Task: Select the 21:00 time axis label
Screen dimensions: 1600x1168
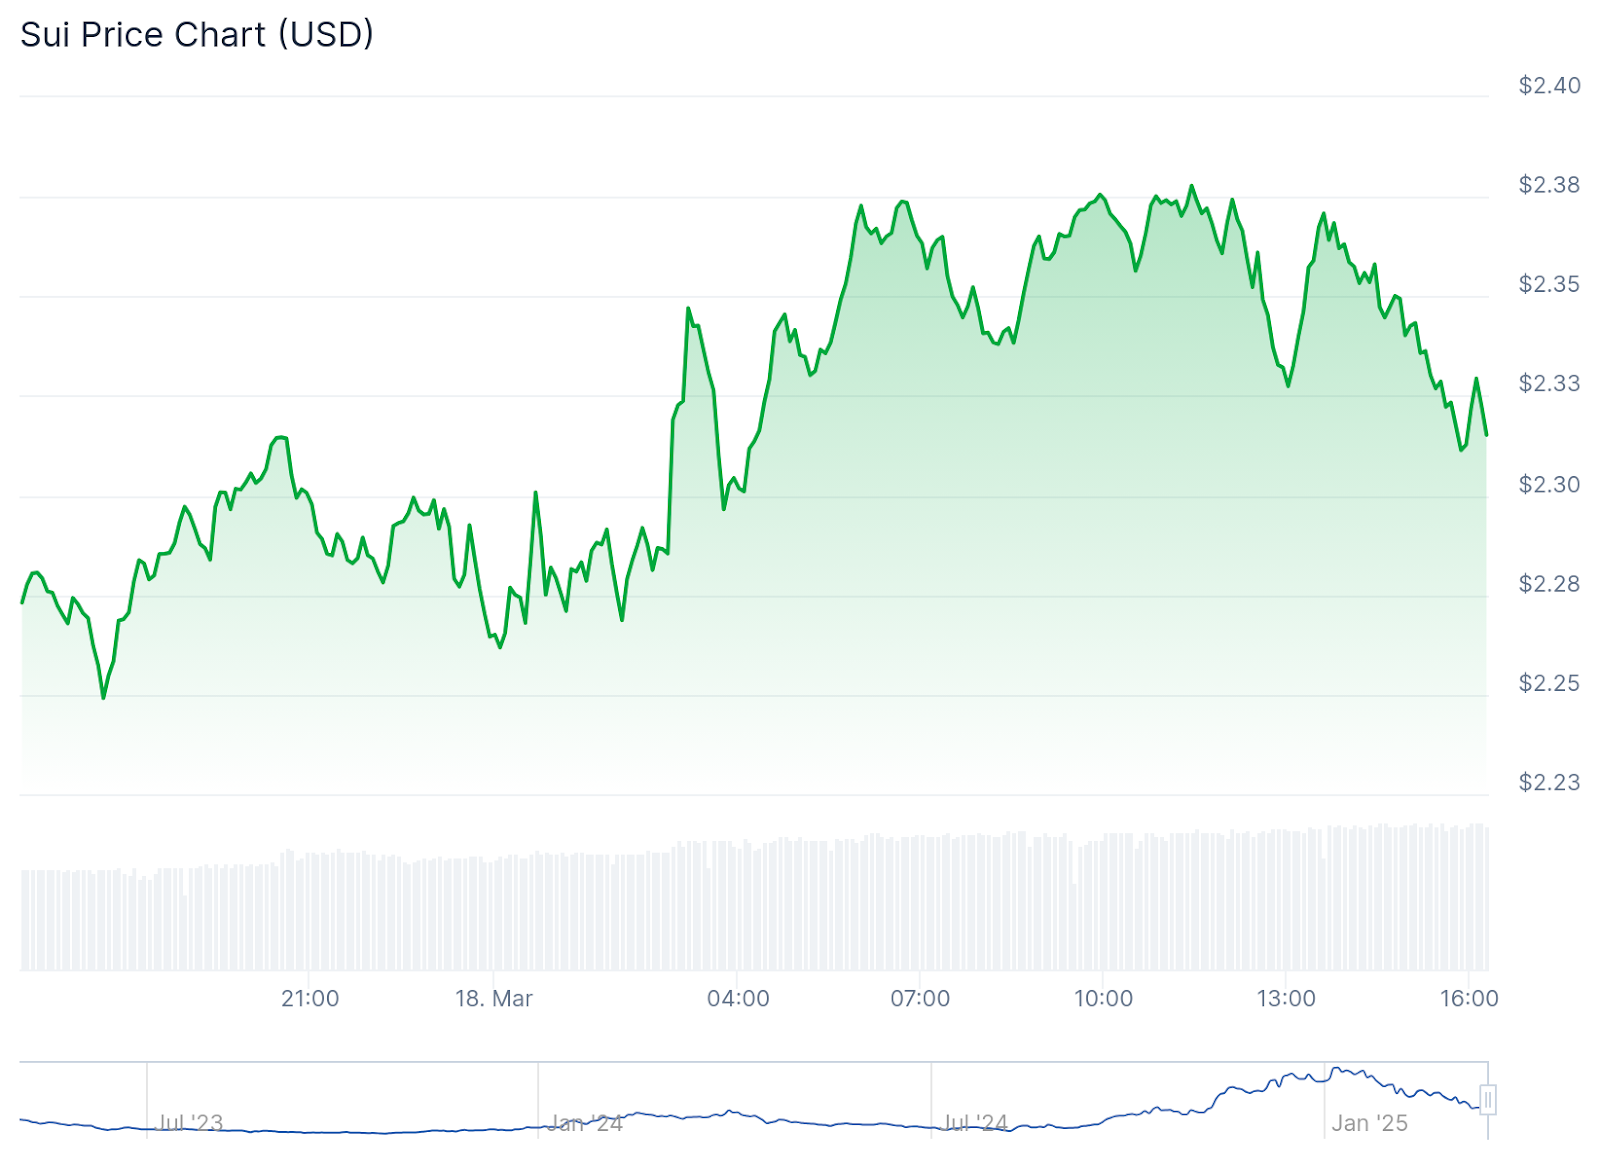Action: (x=310, y=999)
